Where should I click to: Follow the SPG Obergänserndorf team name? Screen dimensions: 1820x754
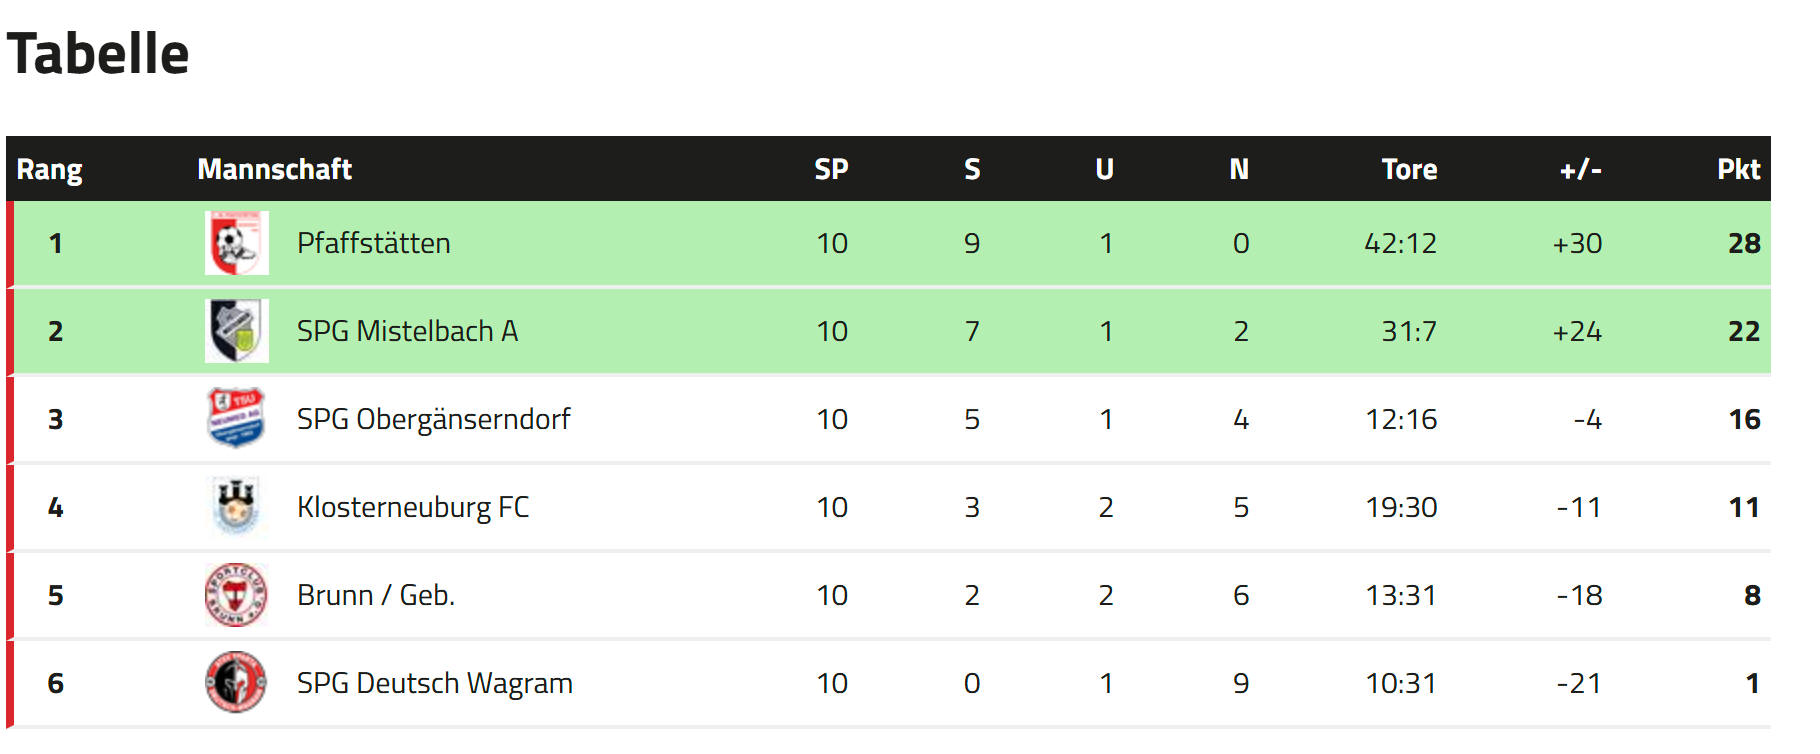coord(433,419)
